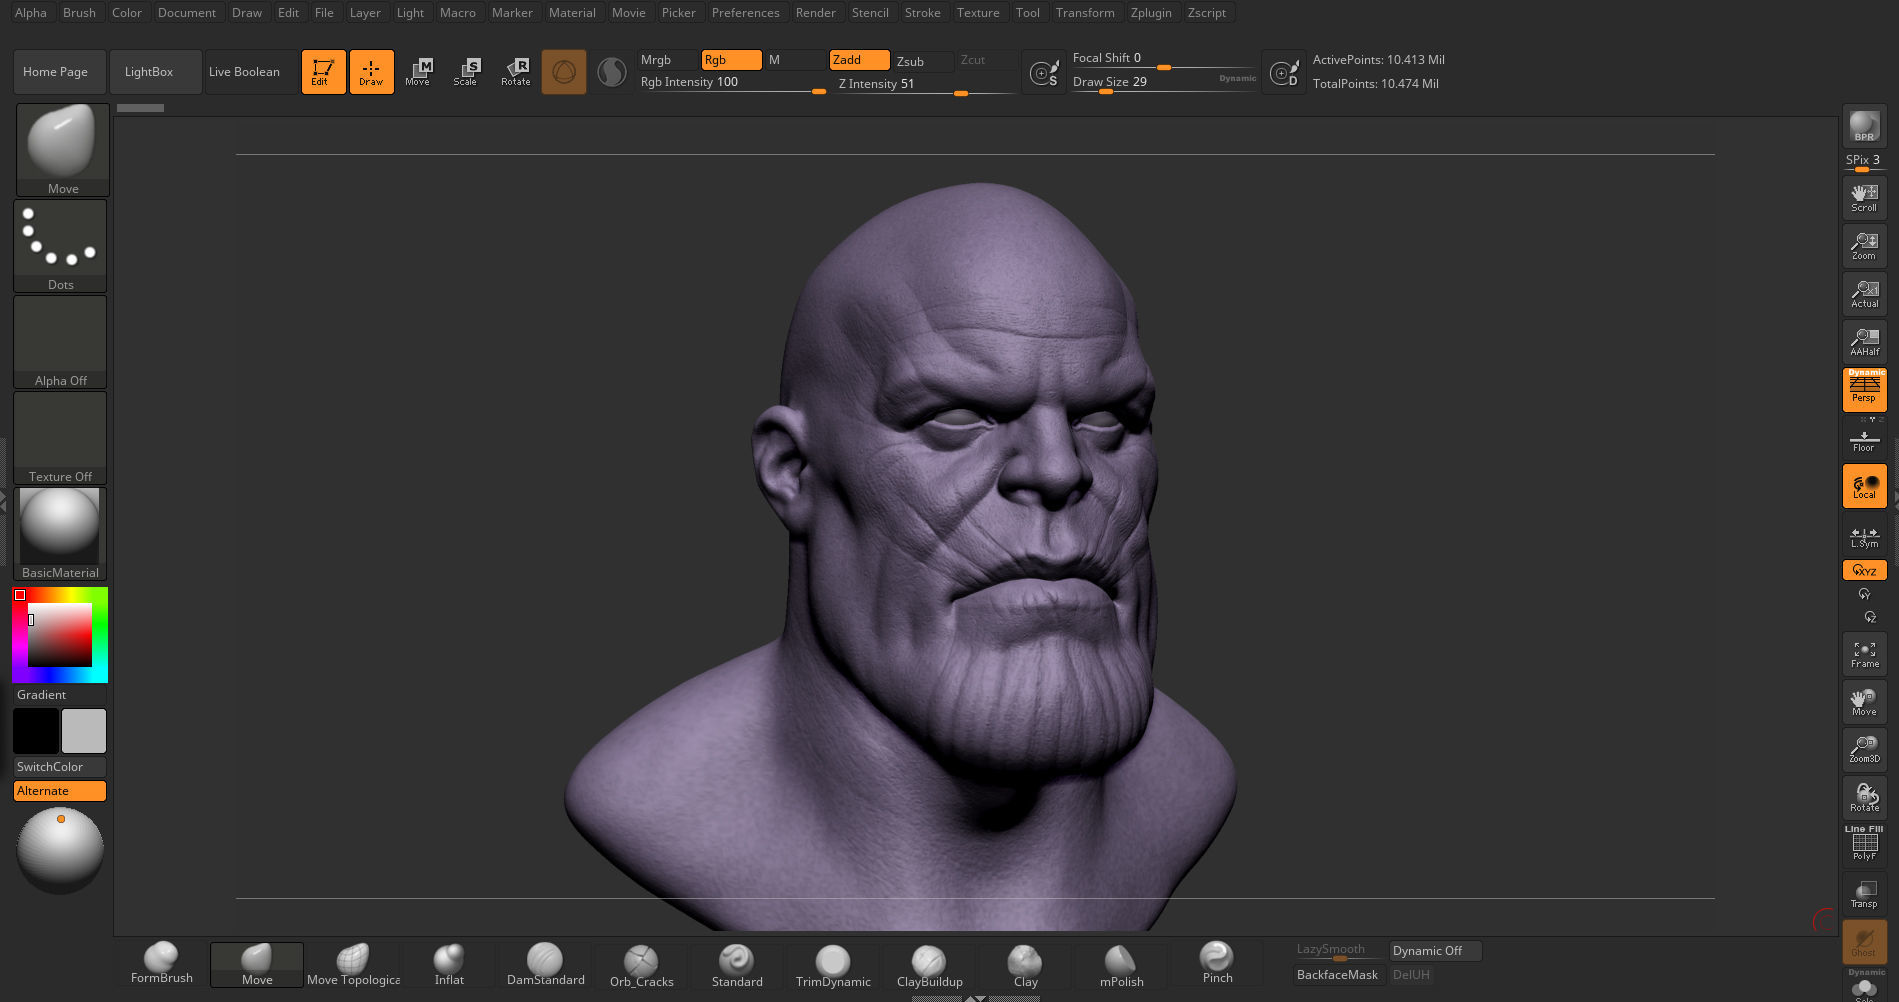Open the BasicMaterial picker

(60, 534)
